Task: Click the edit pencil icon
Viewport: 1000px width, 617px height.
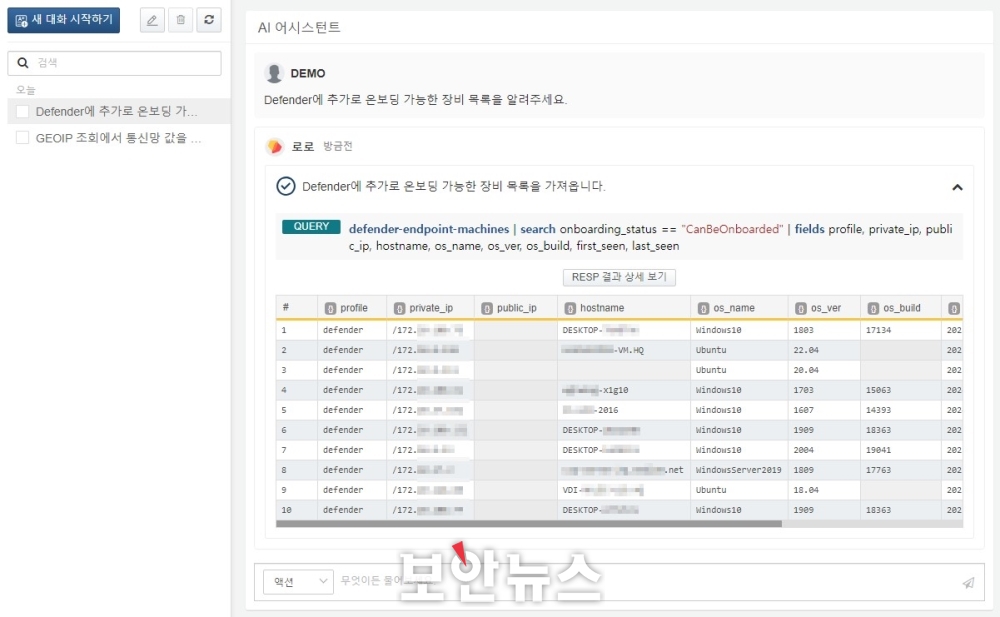Action: click(152, 20)
